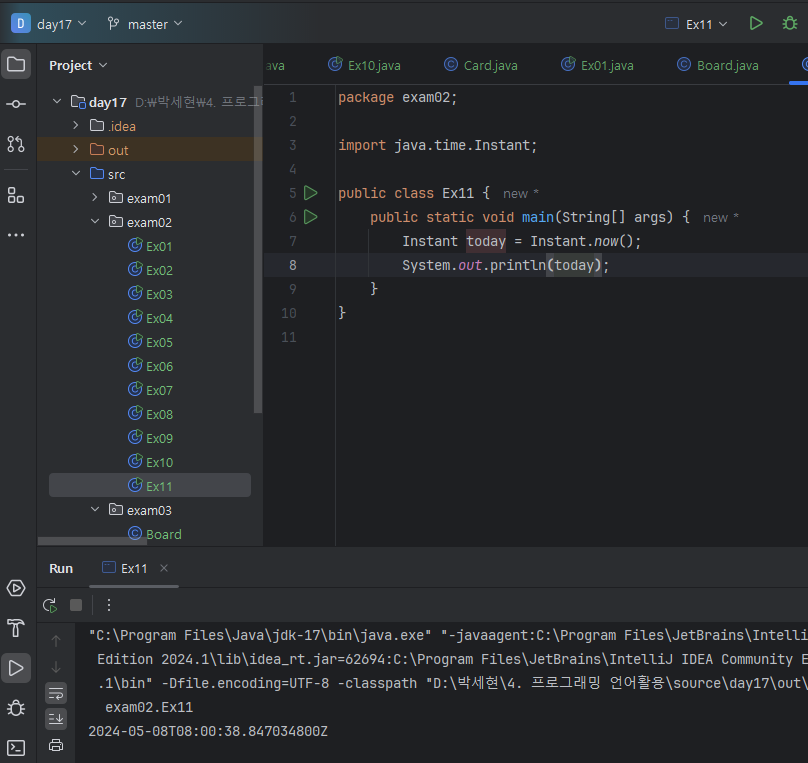Toggle the Project tool window folder icon

(x=16, y=65)
